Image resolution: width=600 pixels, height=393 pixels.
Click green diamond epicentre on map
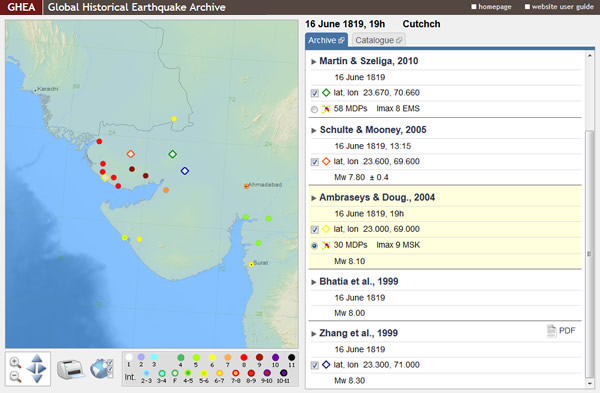click(x=172, y=154)
